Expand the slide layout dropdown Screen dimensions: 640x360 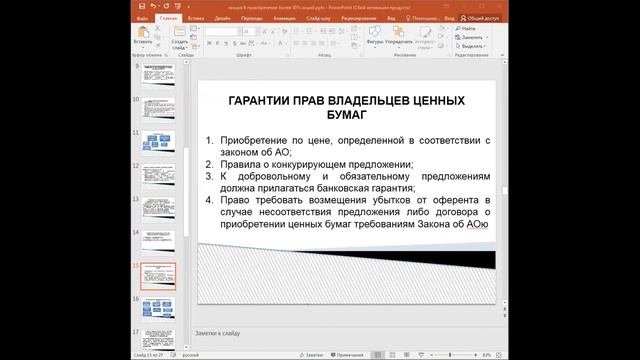coord(195,29)
